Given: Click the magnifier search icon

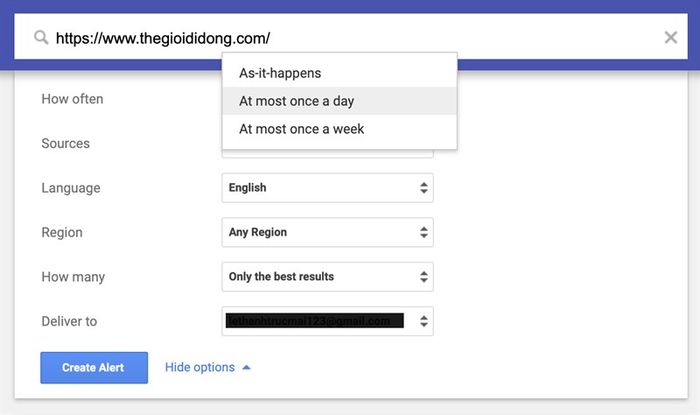Looking at the screenshot, I should click(41, 39).
